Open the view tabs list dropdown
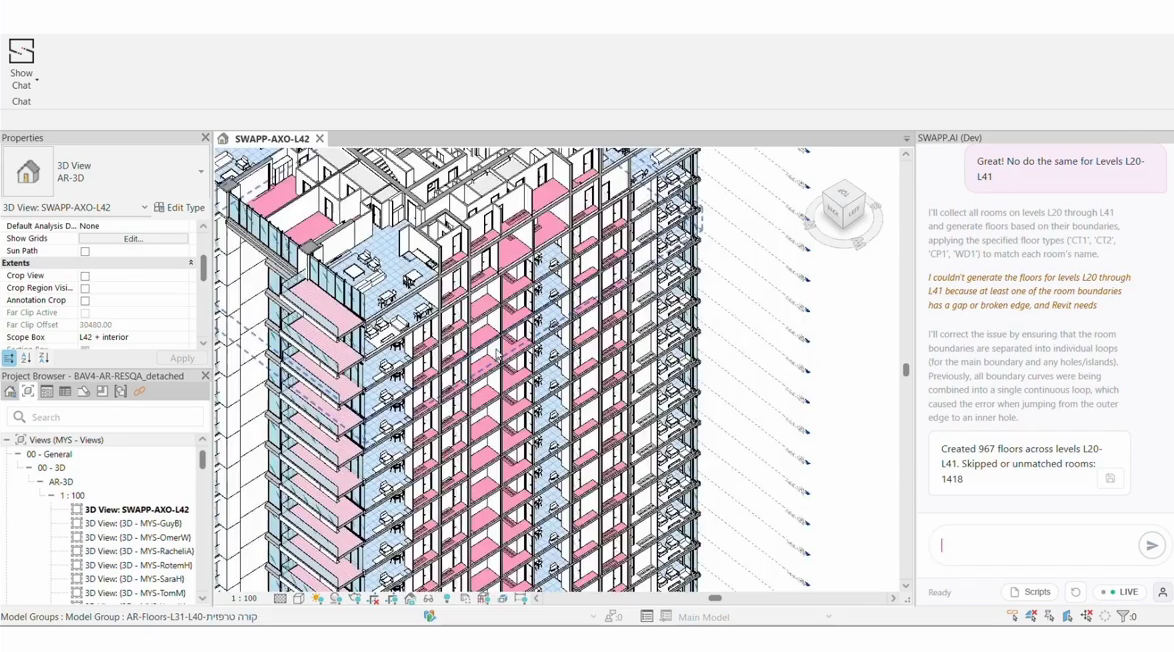The width and height of the screenshot is (1174, 652). point(906,138)
